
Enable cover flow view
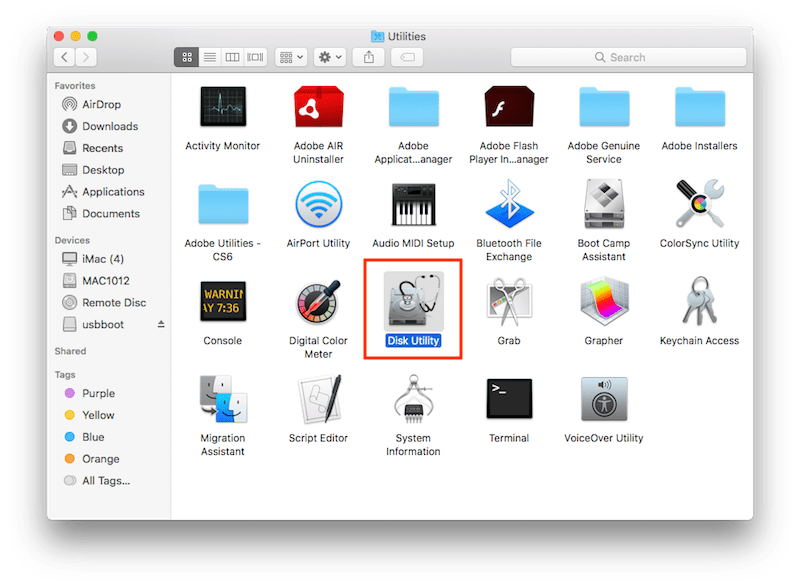256,57
